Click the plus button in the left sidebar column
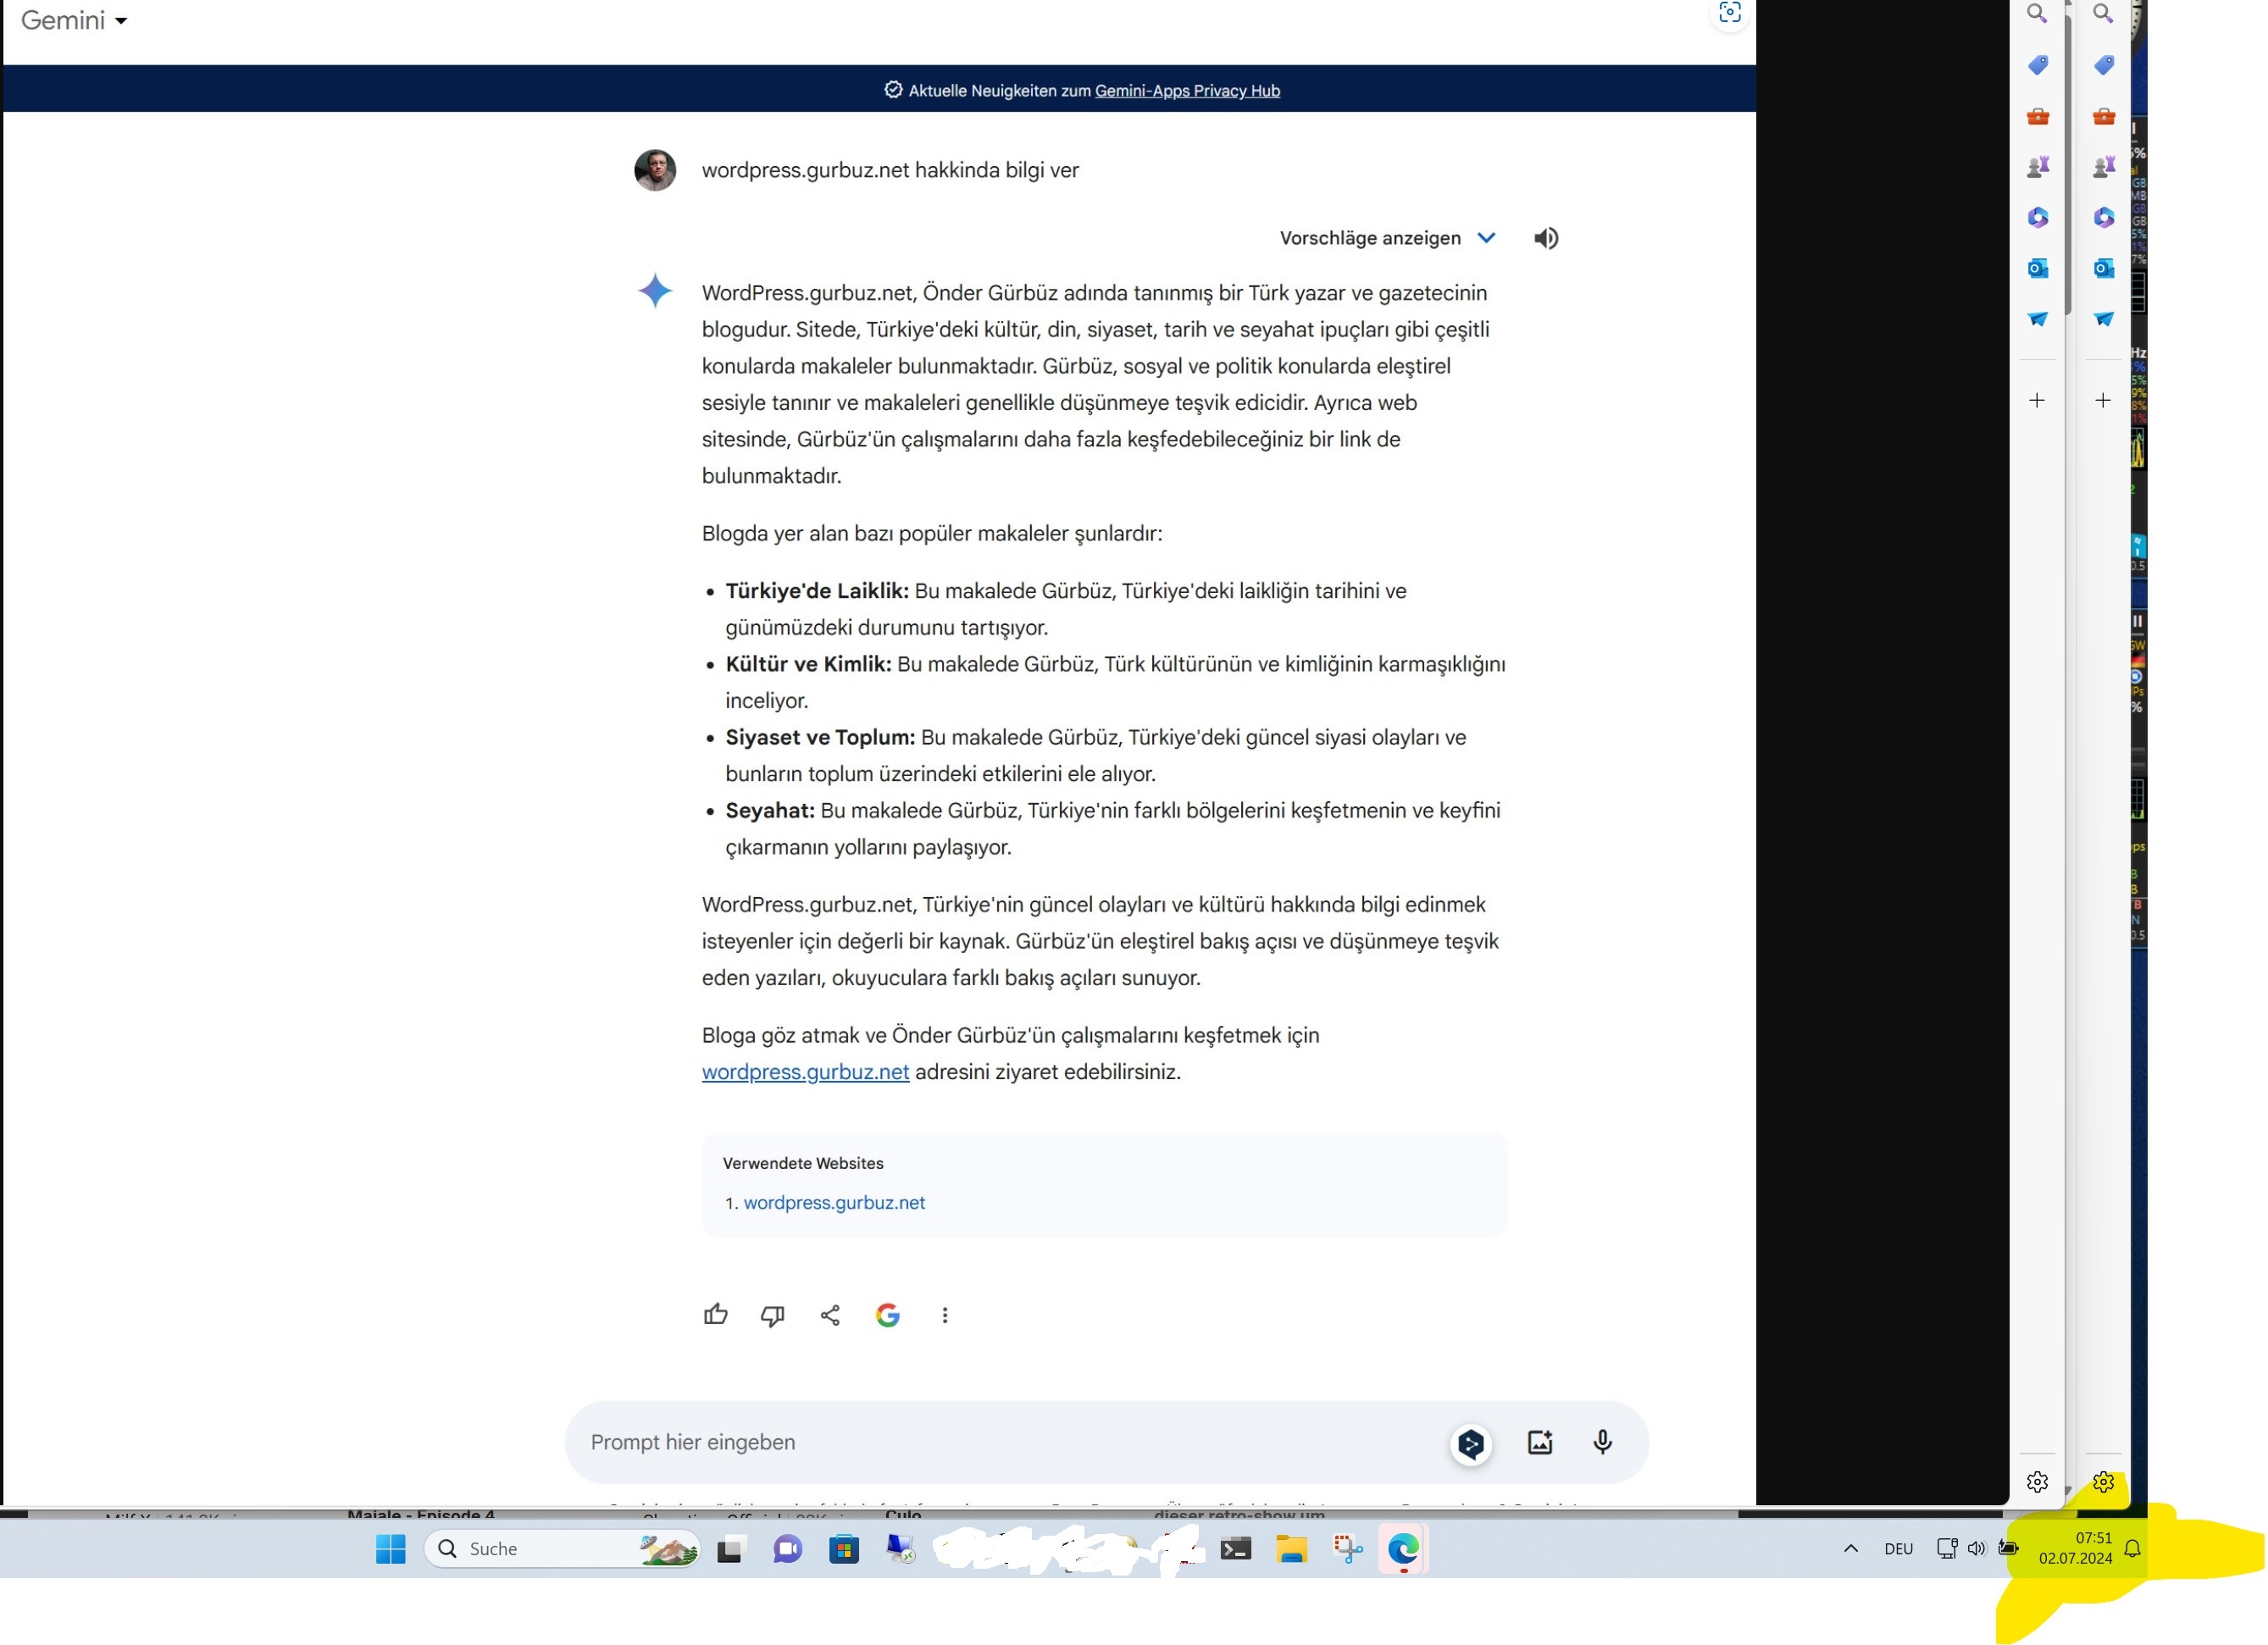Image resolution: width=2268 pixels, height=1645 pixels. click(x=2036, y=400)
